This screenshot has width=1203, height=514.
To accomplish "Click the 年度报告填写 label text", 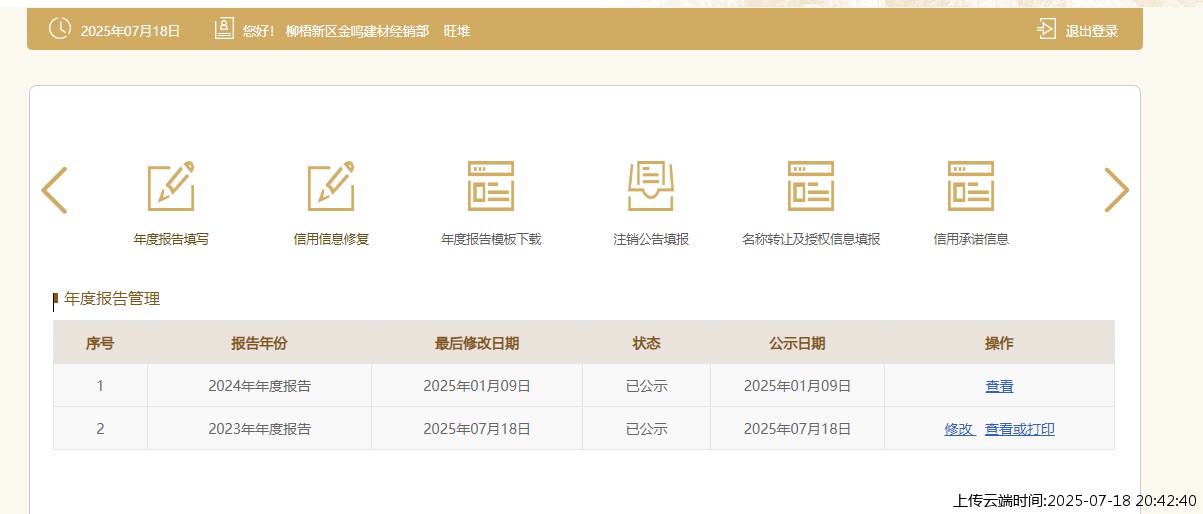I will point(171,239).
